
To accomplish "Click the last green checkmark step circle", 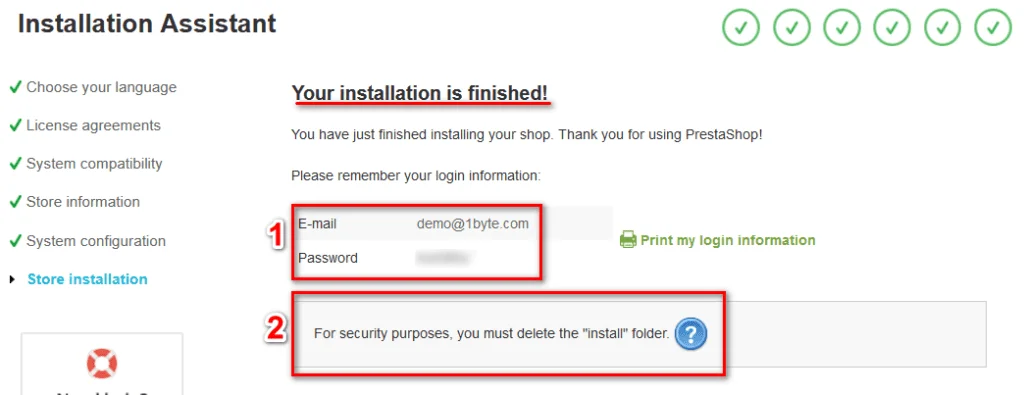I will 993,28.
